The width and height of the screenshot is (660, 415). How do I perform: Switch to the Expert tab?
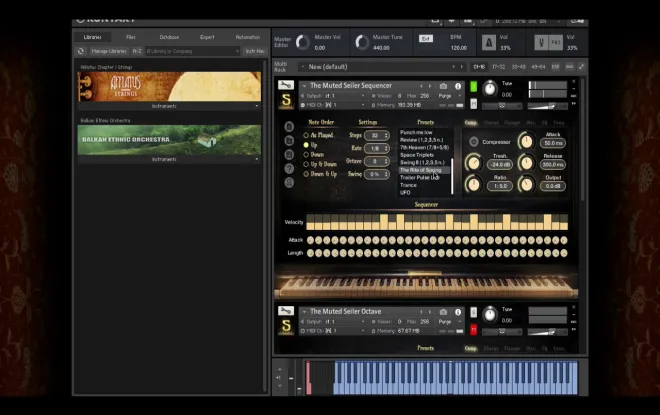[x=207, y=37]
